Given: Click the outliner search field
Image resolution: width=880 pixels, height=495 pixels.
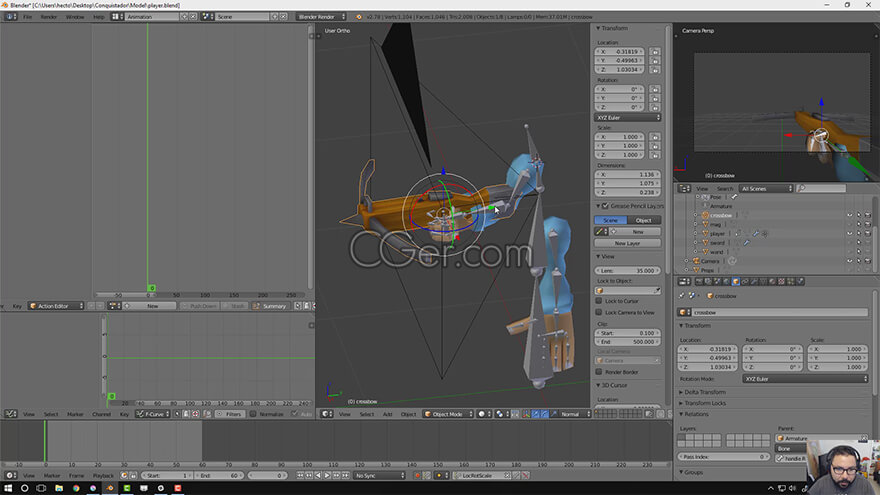Looking at the screenshot, I should (x=821, y=189).
